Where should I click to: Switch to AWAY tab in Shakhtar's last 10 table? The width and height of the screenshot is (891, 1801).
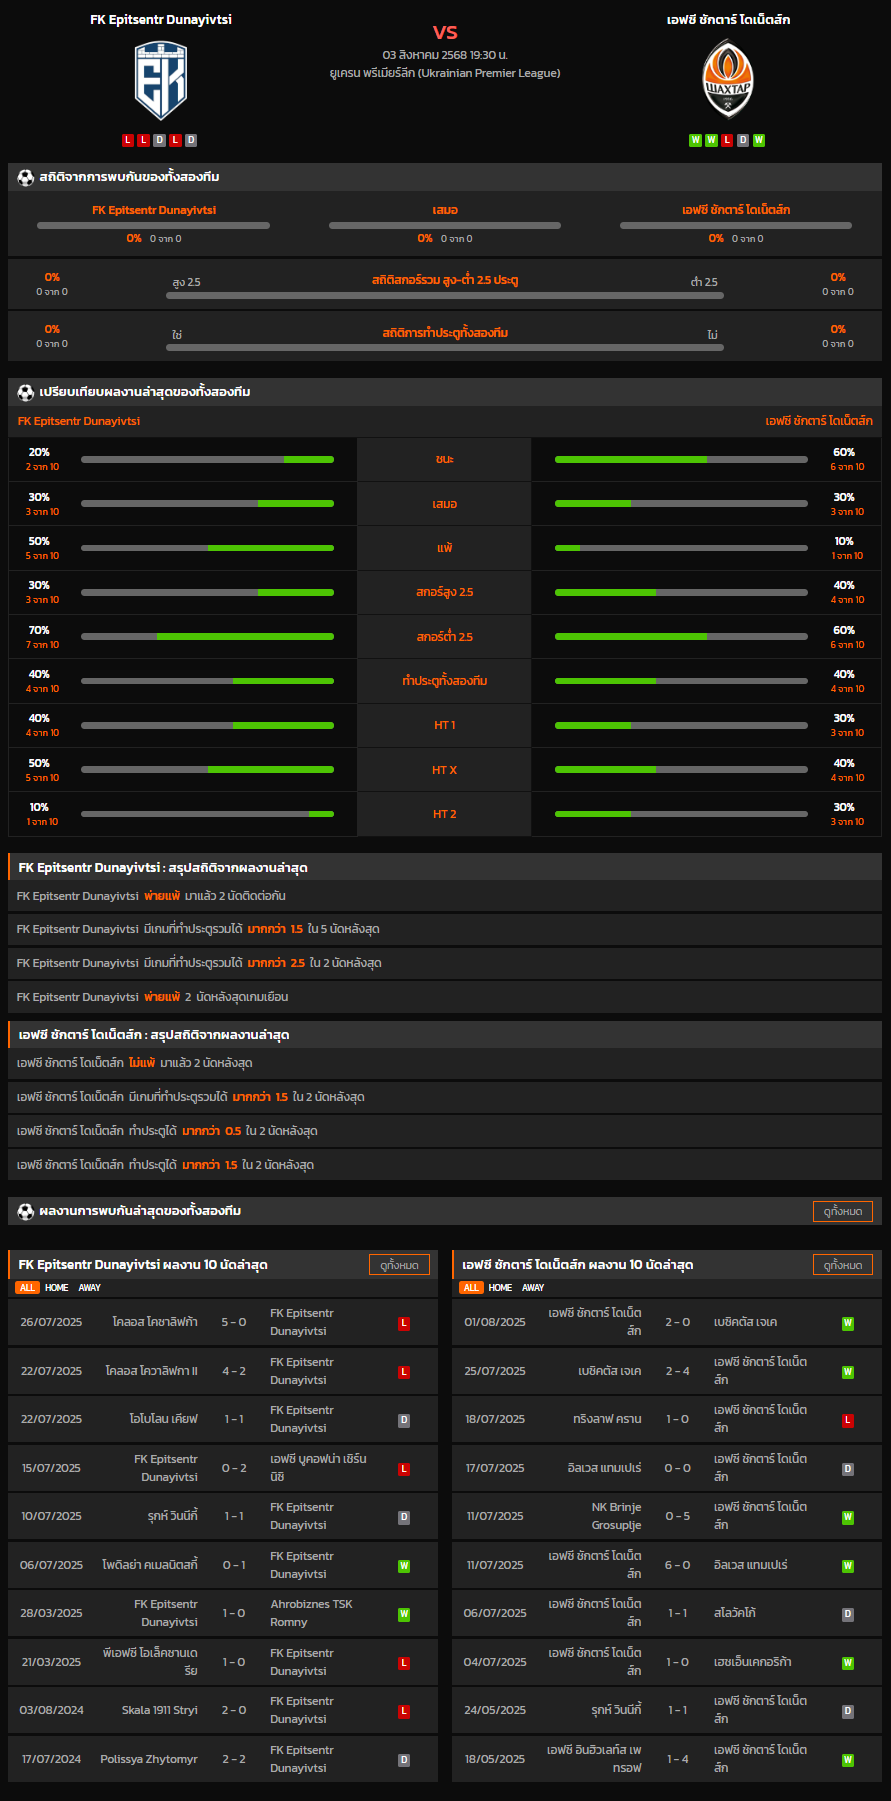click(x=534, y=1288)
